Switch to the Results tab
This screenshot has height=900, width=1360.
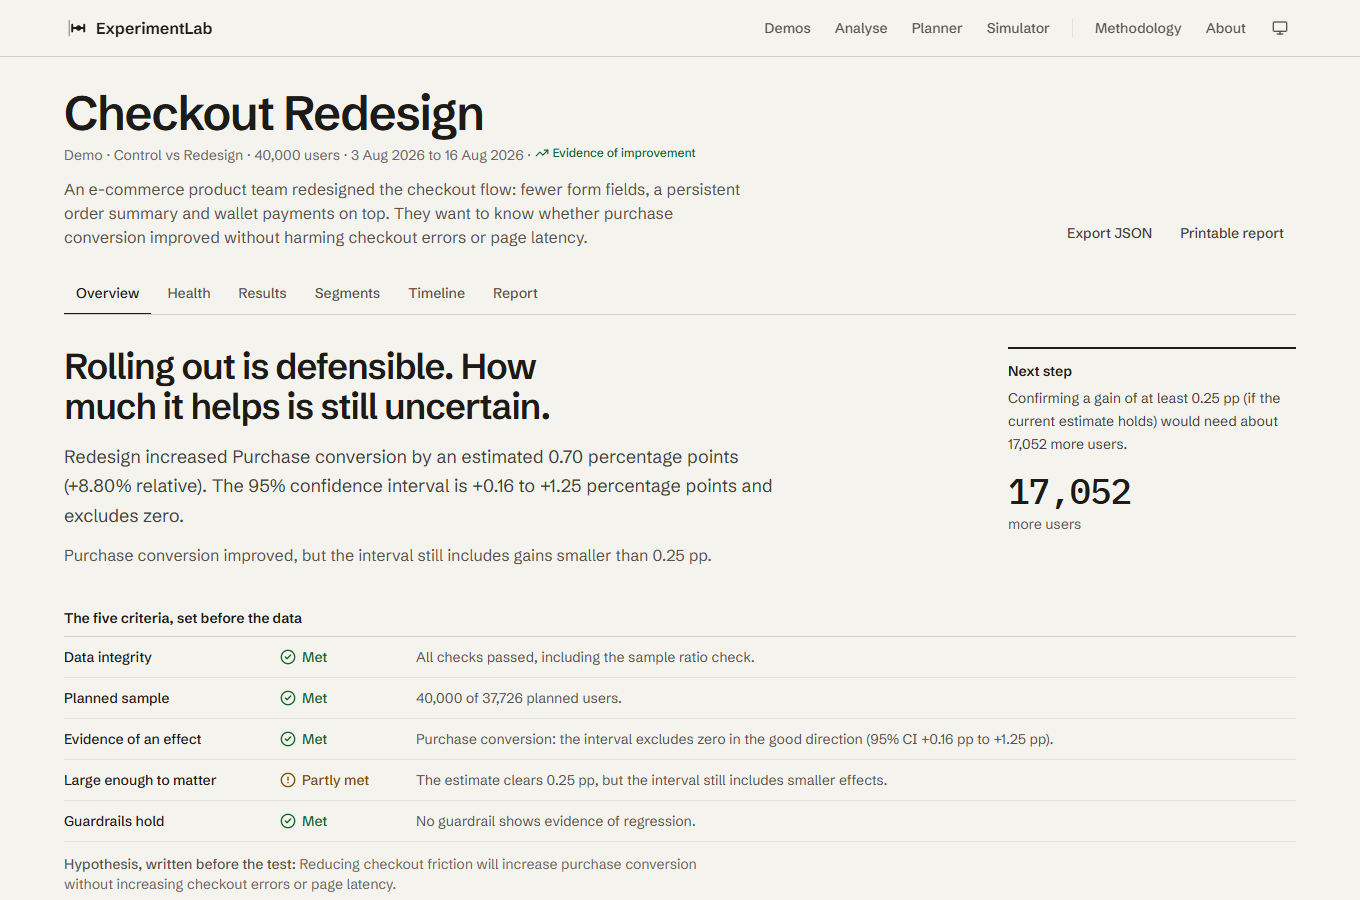coord(262,293)
